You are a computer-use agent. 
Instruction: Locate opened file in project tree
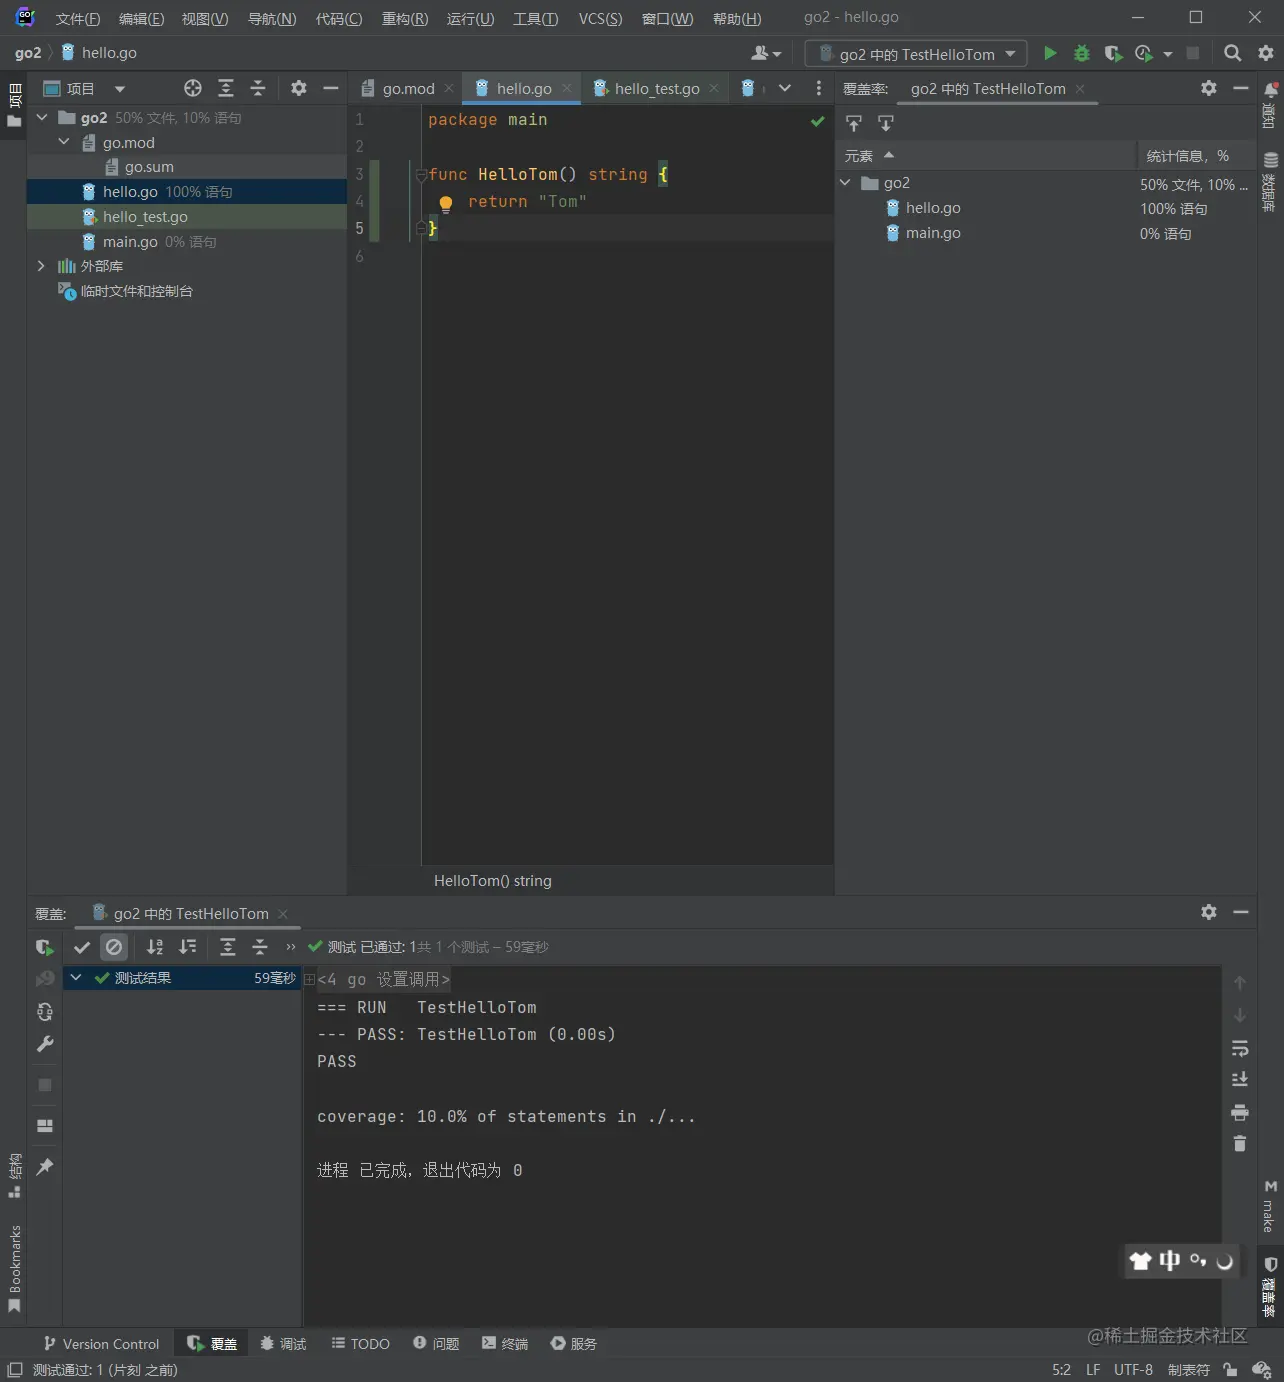pyautogui.click(x=193, y=88)
